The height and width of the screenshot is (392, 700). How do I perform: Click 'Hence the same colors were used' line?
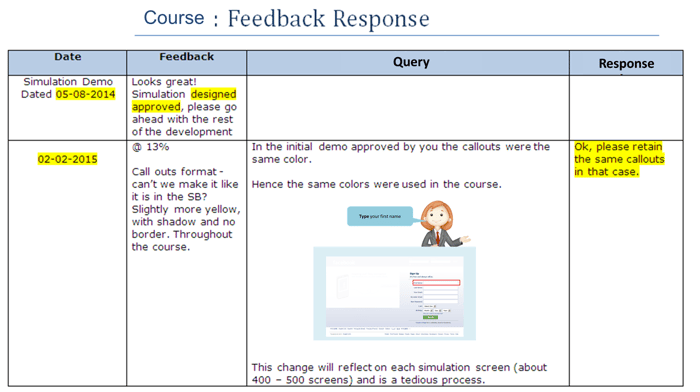(376, 184)
